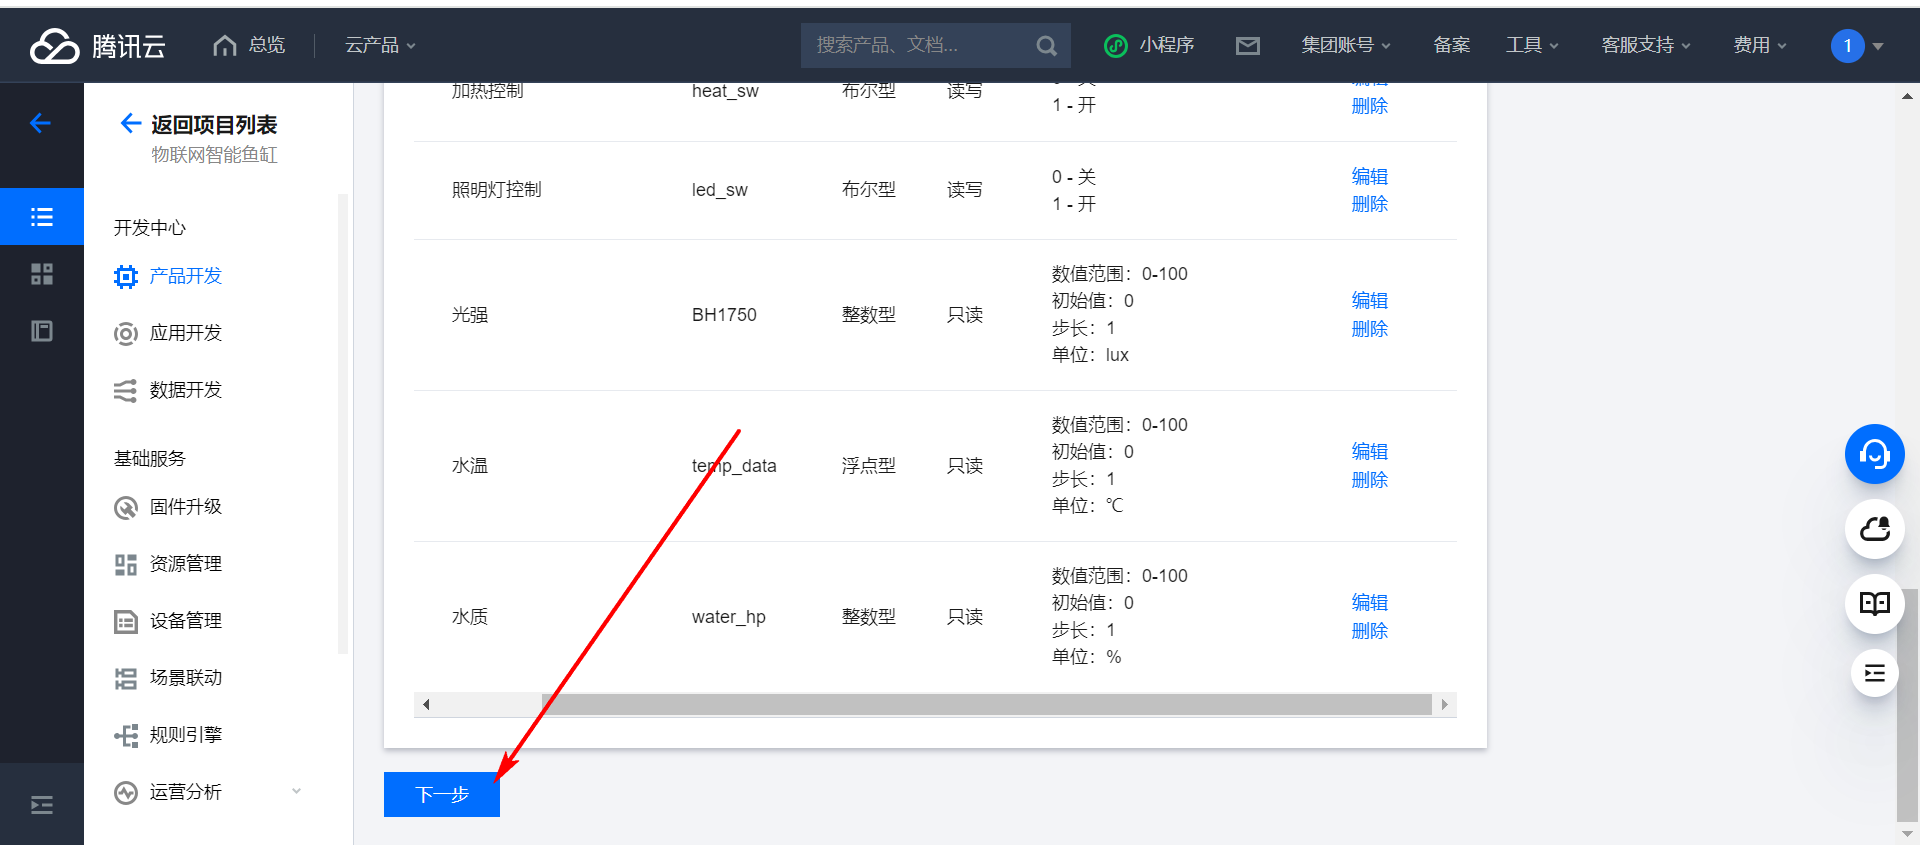Viewport: 1920px width, 845px height.
Task: Select 设备管理 in the sidebar
Action: pyautogui.click(x=186, y=621)
